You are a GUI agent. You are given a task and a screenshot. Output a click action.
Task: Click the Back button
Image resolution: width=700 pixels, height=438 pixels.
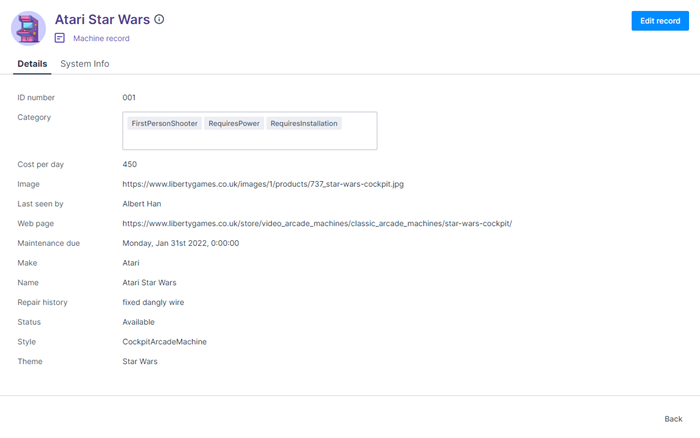(673, 419)
